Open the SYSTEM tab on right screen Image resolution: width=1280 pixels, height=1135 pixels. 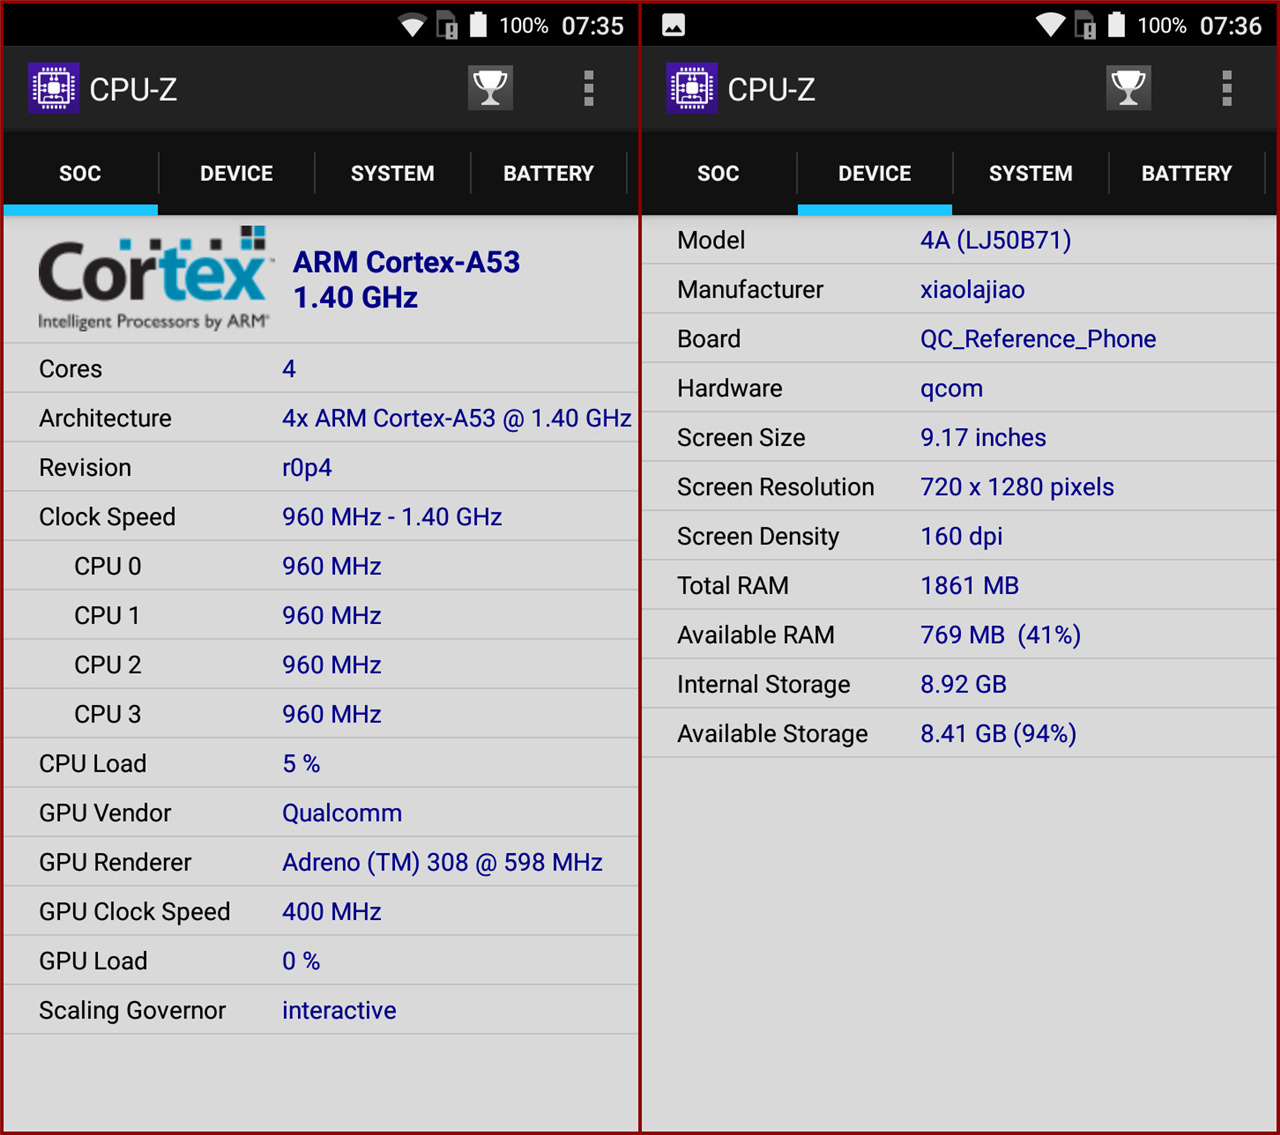[x=1030, y=173]
